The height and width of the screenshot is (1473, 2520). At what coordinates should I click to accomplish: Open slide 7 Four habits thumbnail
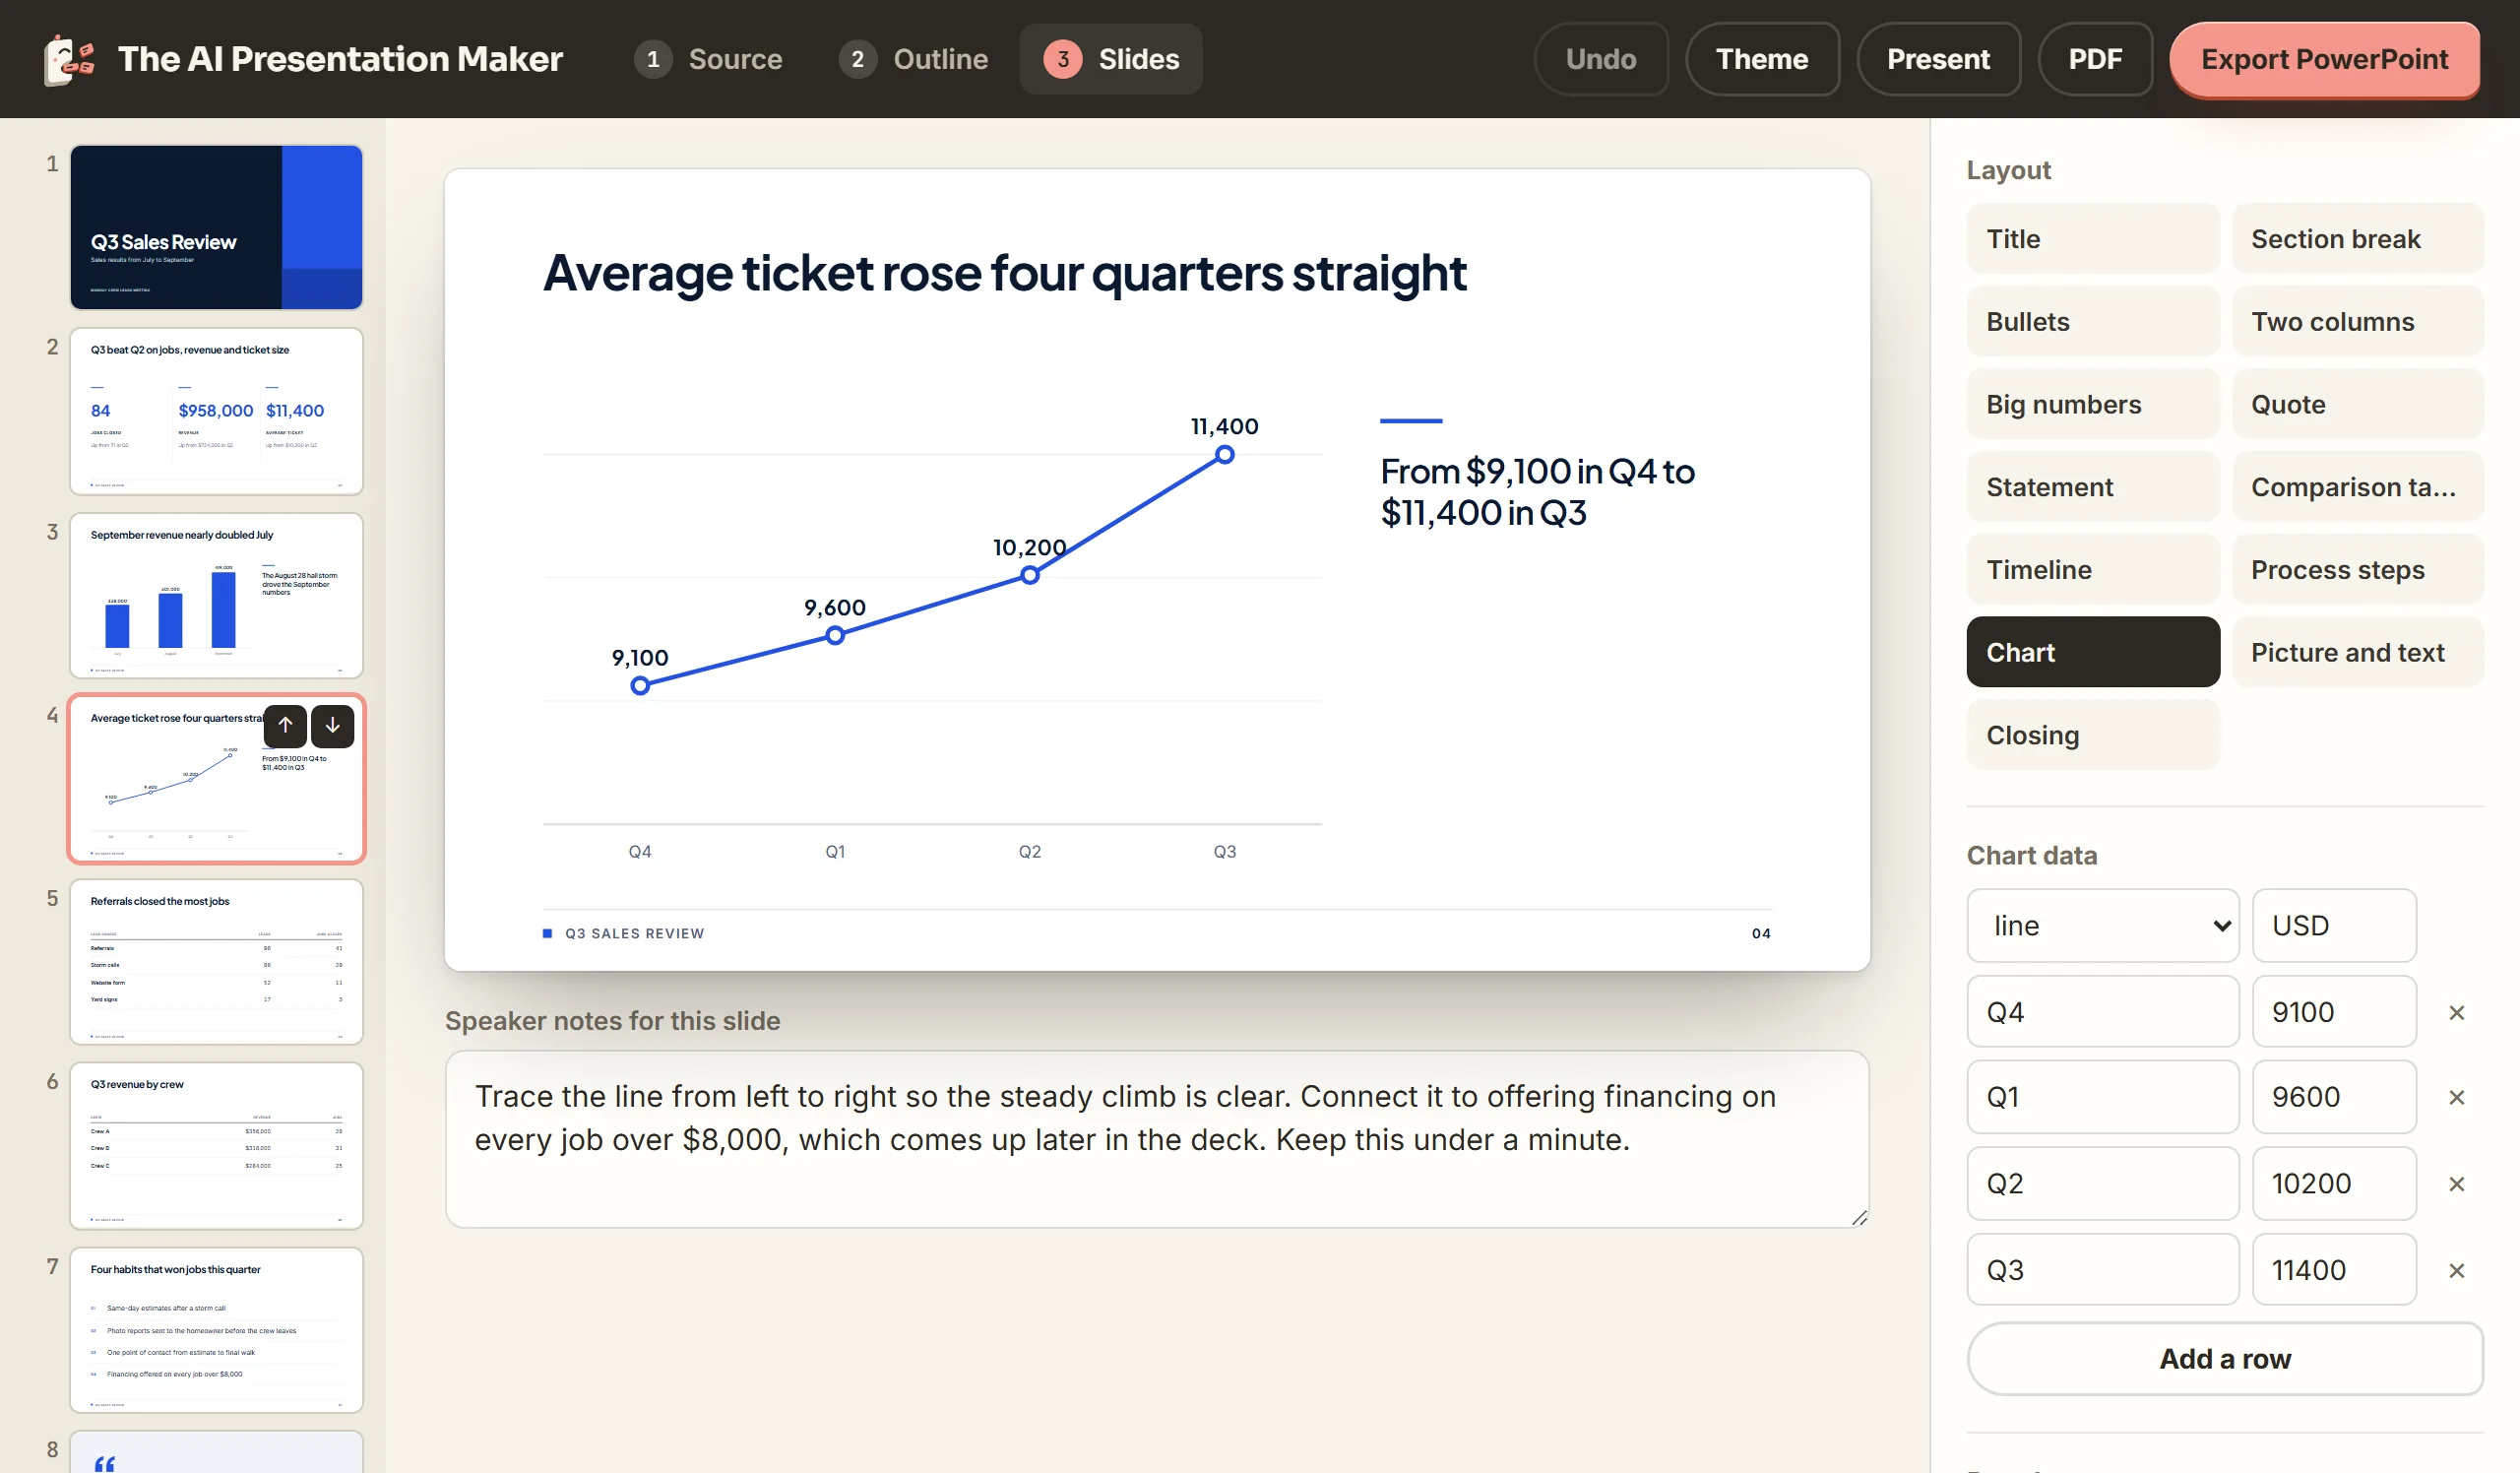(216, 1330)
